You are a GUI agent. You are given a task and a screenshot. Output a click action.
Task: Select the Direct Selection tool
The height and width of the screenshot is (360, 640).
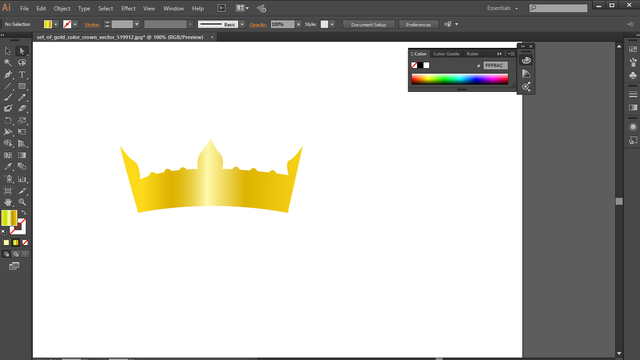pos(22,51)
